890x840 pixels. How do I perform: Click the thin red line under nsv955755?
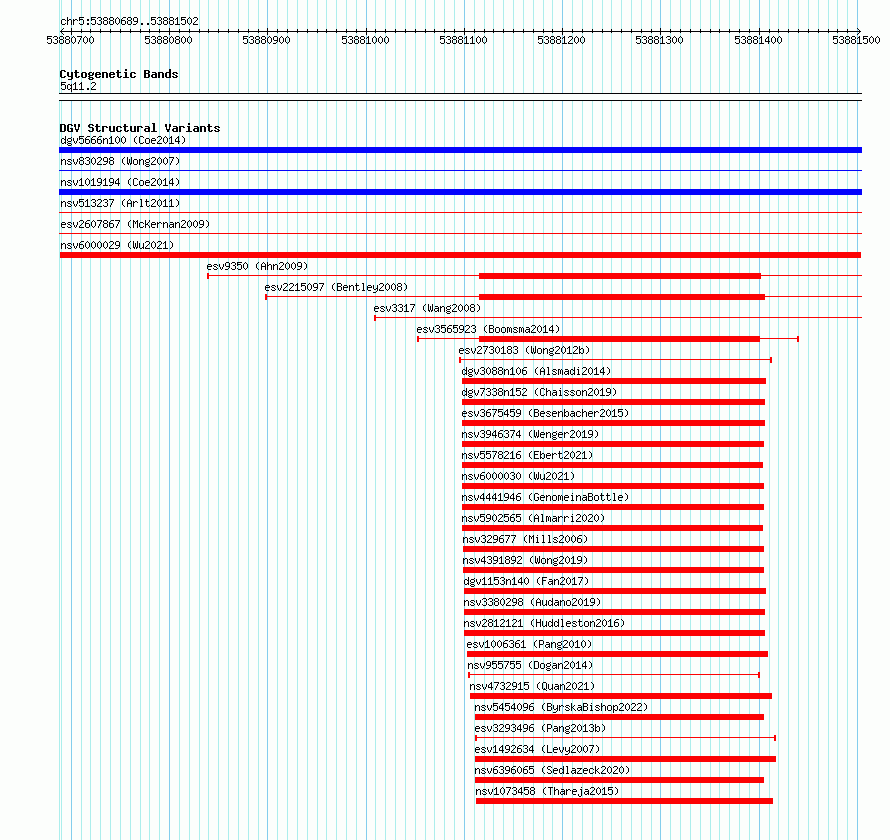pyautogui.click(x=614, y=675)
